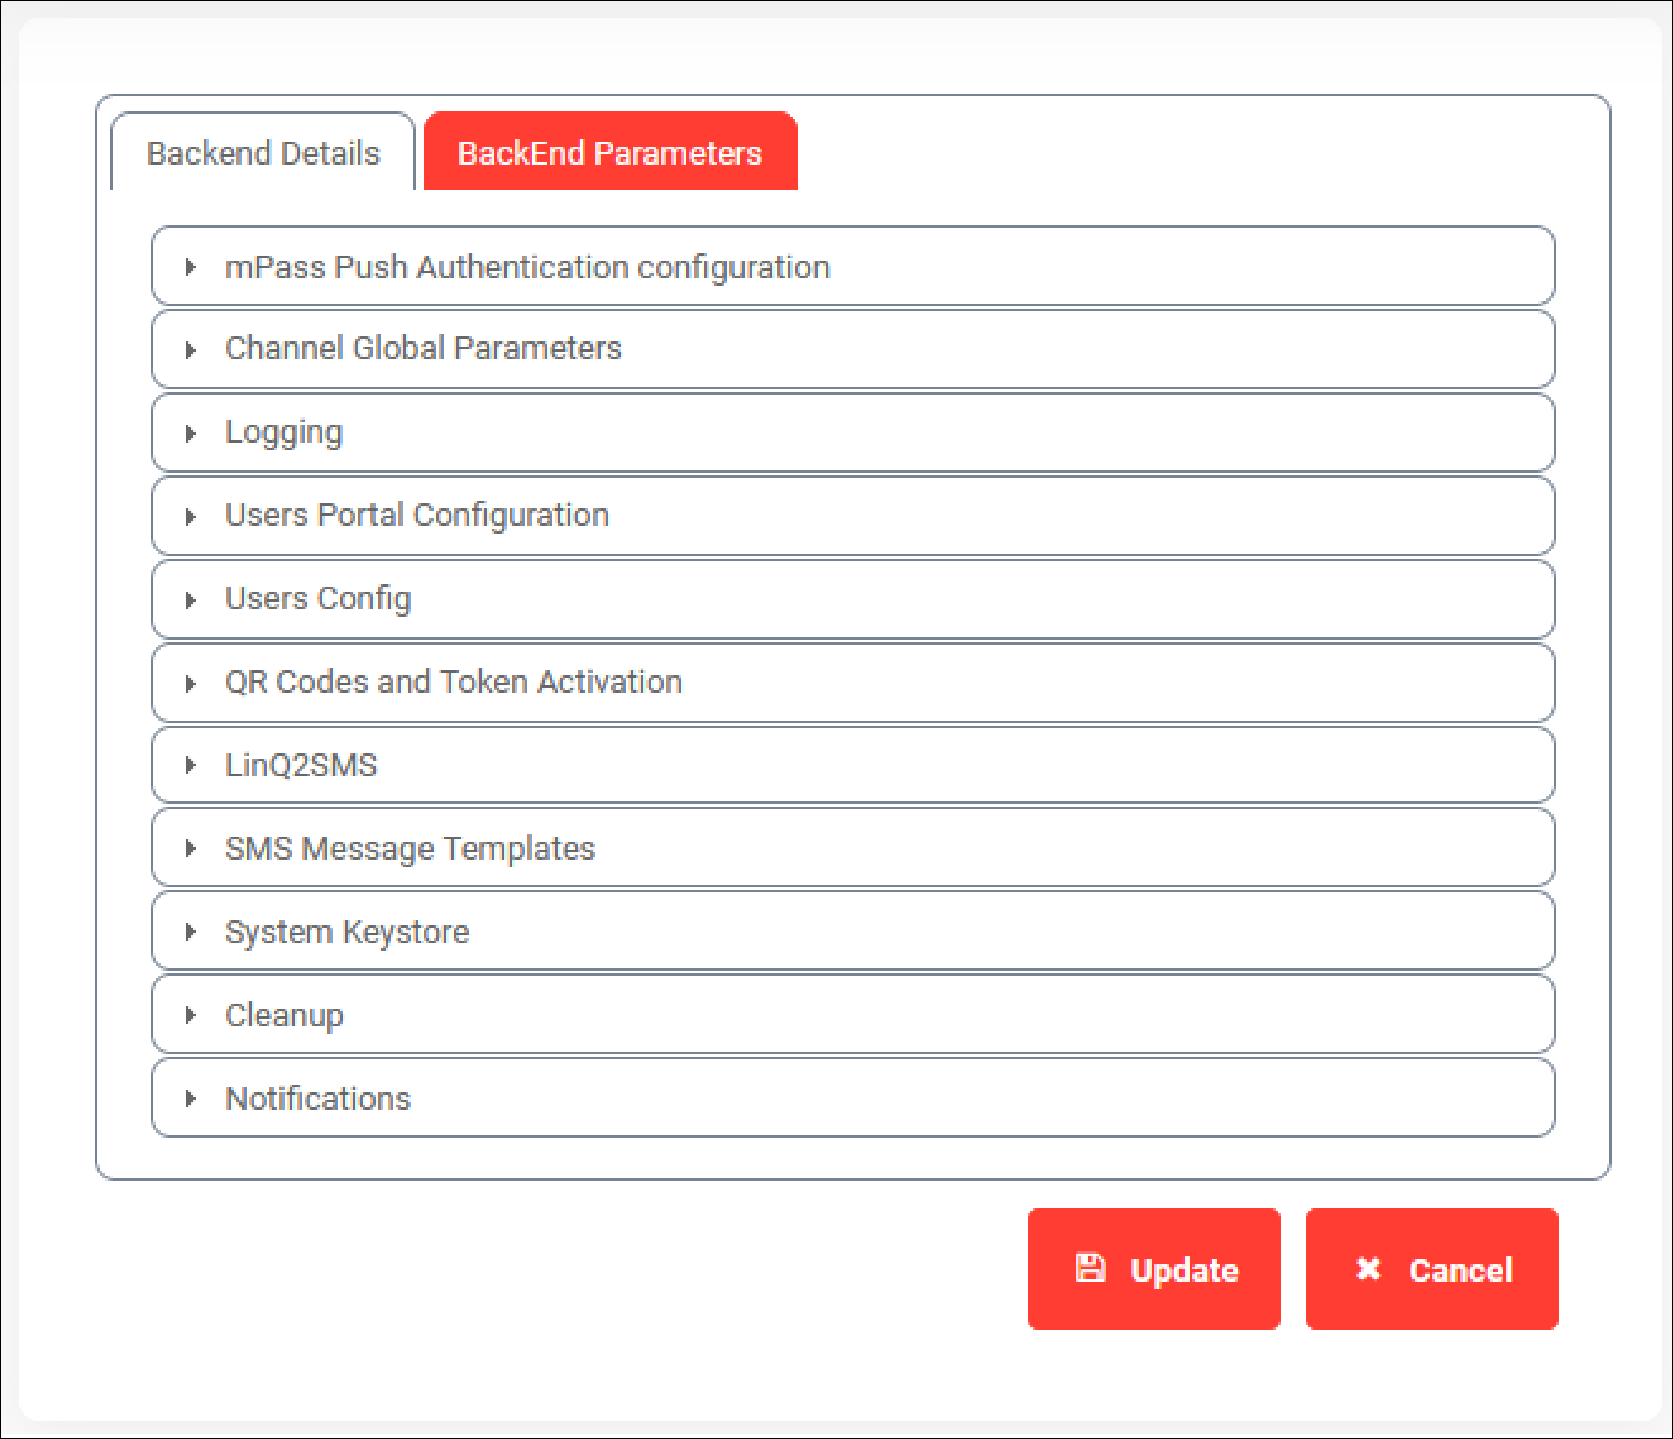Viewport: 1673px width, 1439px height.
Task: Expand QR Codes and Token Activation arrow
Action: 190,683
